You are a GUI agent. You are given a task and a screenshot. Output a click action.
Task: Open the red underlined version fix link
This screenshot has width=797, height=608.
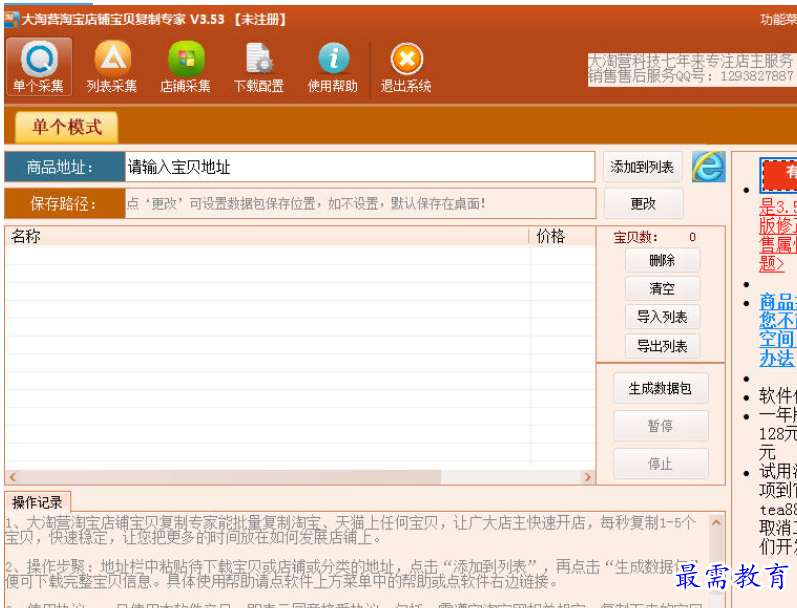click(x=778, y=235)
